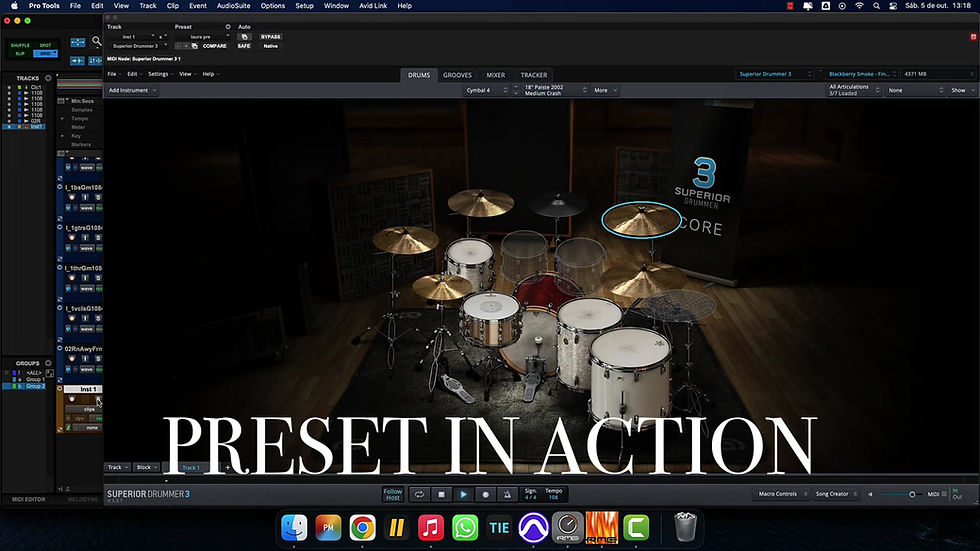Open the More dropdown

[604, 90]
